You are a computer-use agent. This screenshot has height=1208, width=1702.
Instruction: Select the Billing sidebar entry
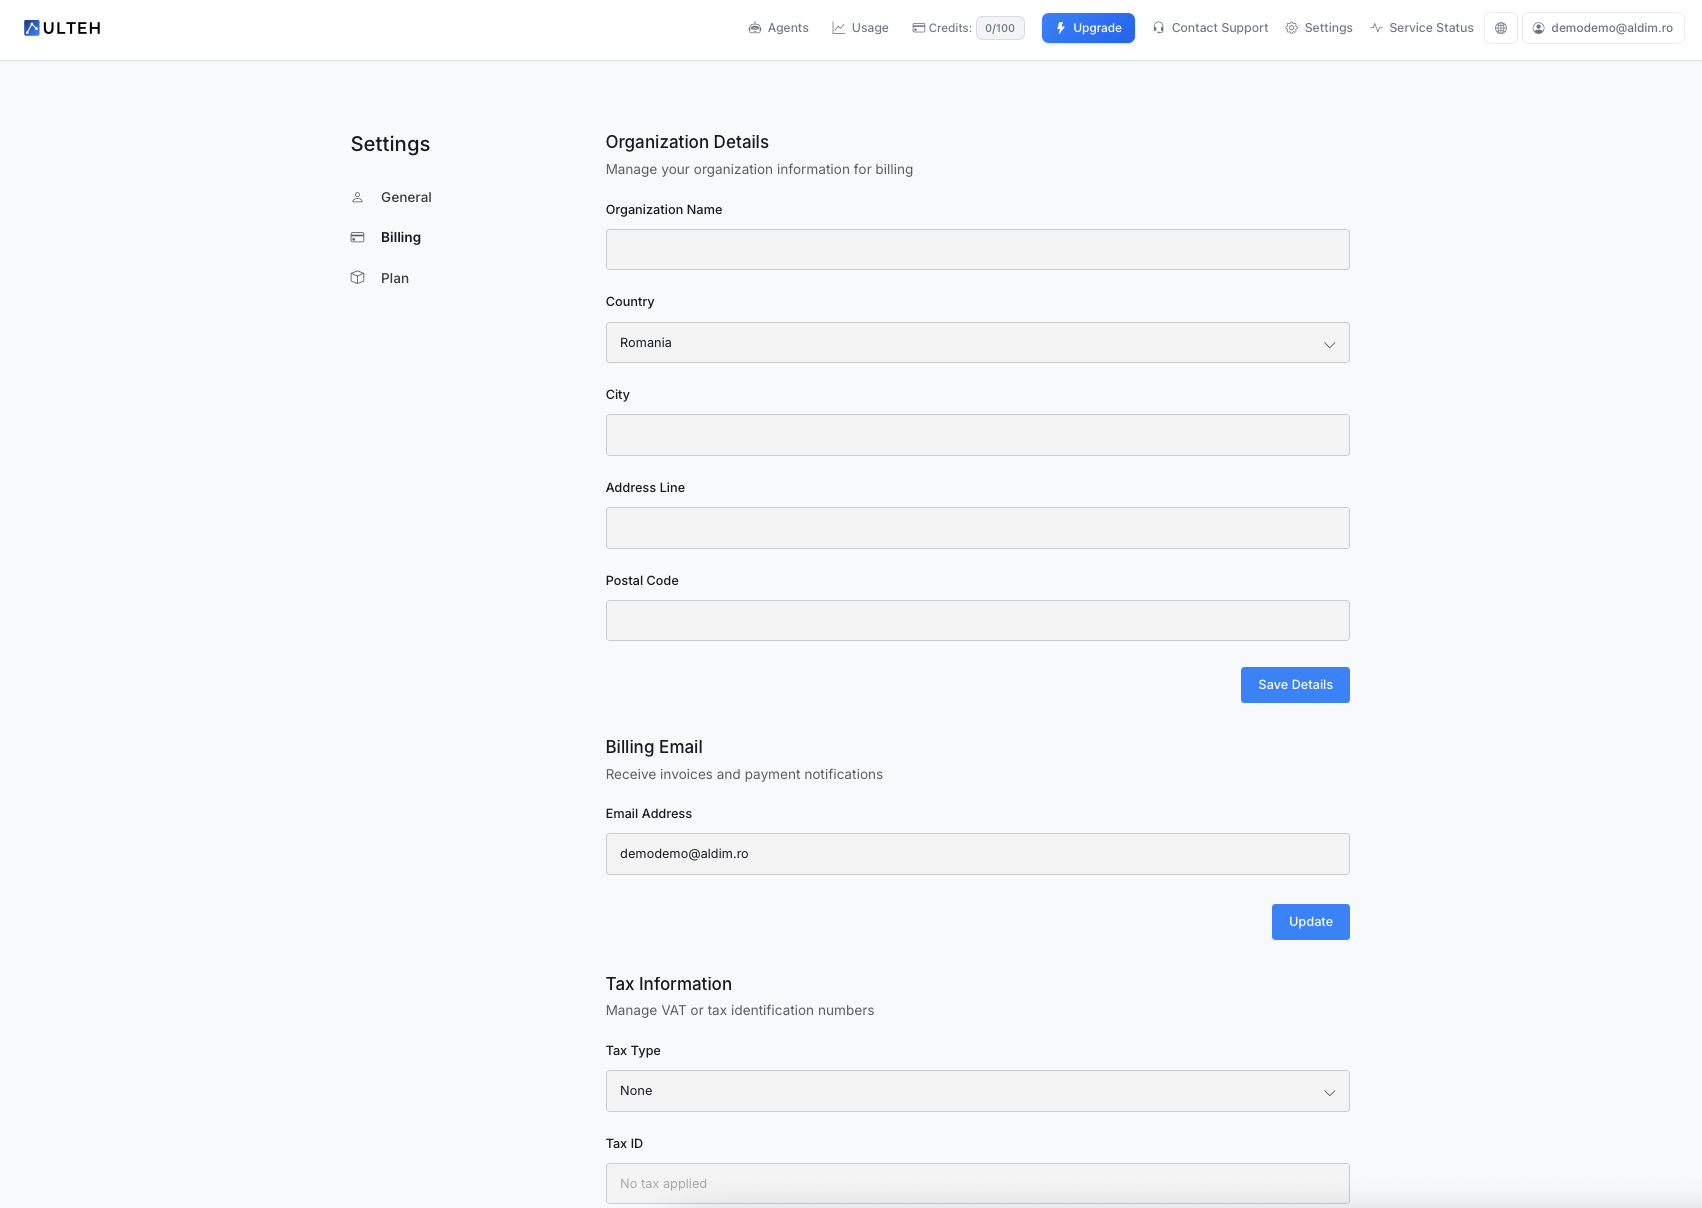pos(400,237)
